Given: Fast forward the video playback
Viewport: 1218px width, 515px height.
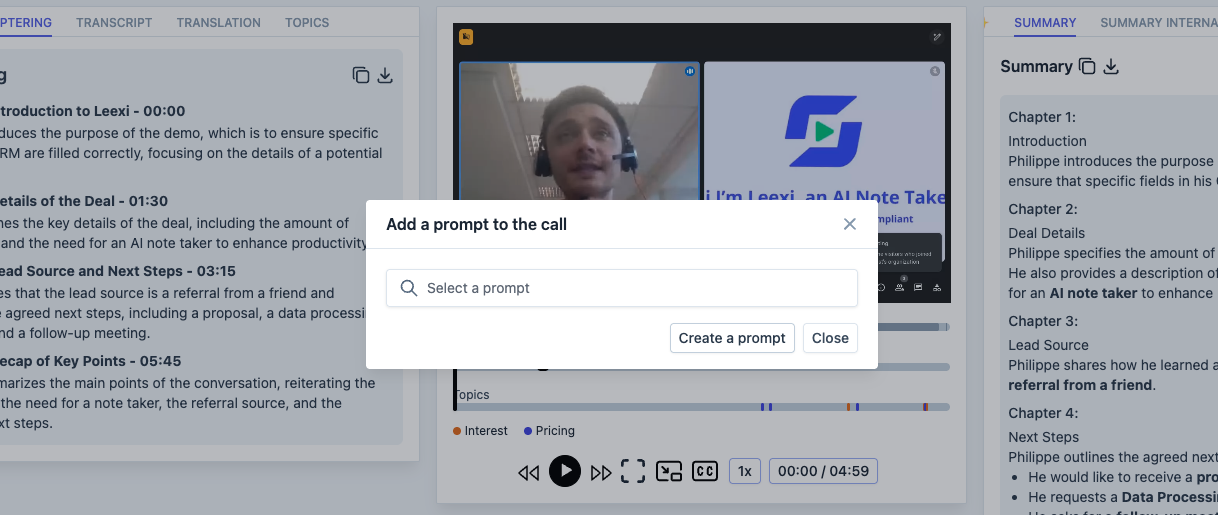Looking at the screenshot, I should (x=601, y=472).
